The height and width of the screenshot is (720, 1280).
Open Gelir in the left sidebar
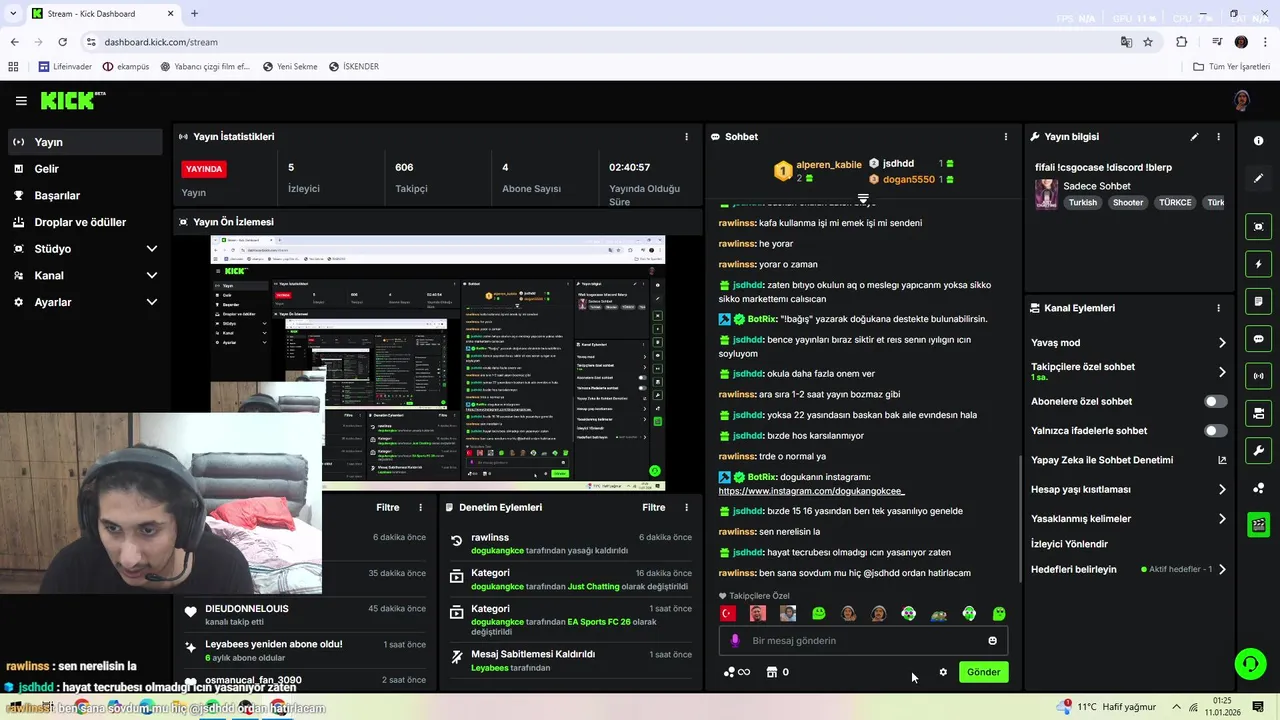(85, 169)
